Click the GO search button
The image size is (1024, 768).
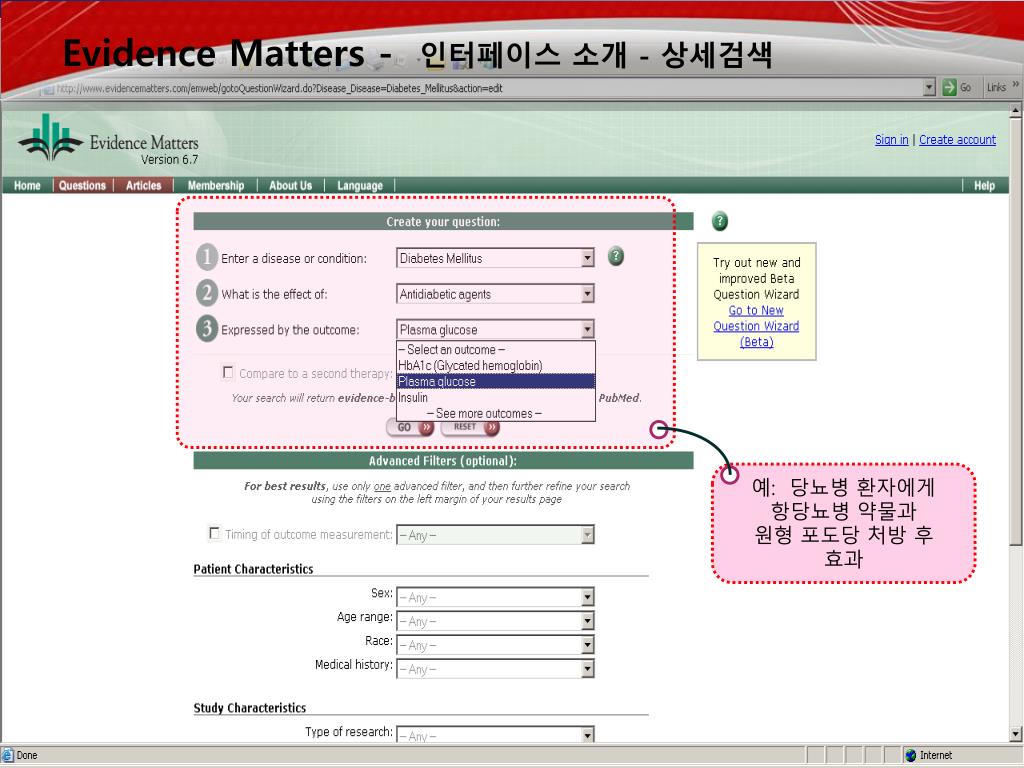click(x=410, y=427)
